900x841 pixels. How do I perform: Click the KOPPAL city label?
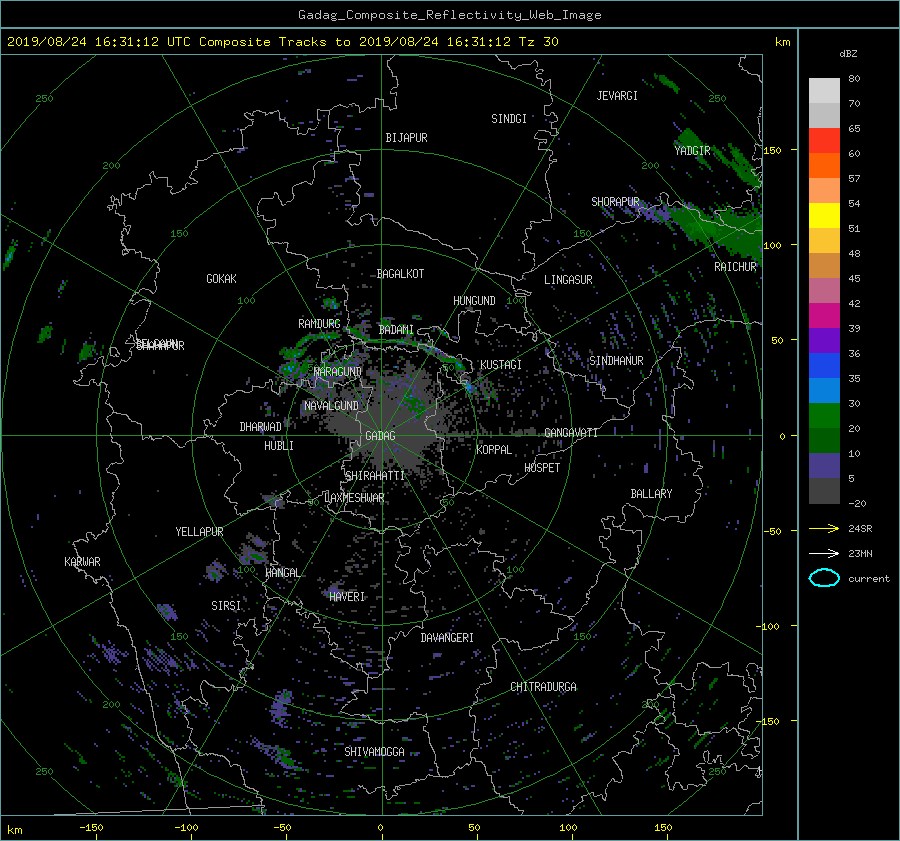(x=494, y=449)
